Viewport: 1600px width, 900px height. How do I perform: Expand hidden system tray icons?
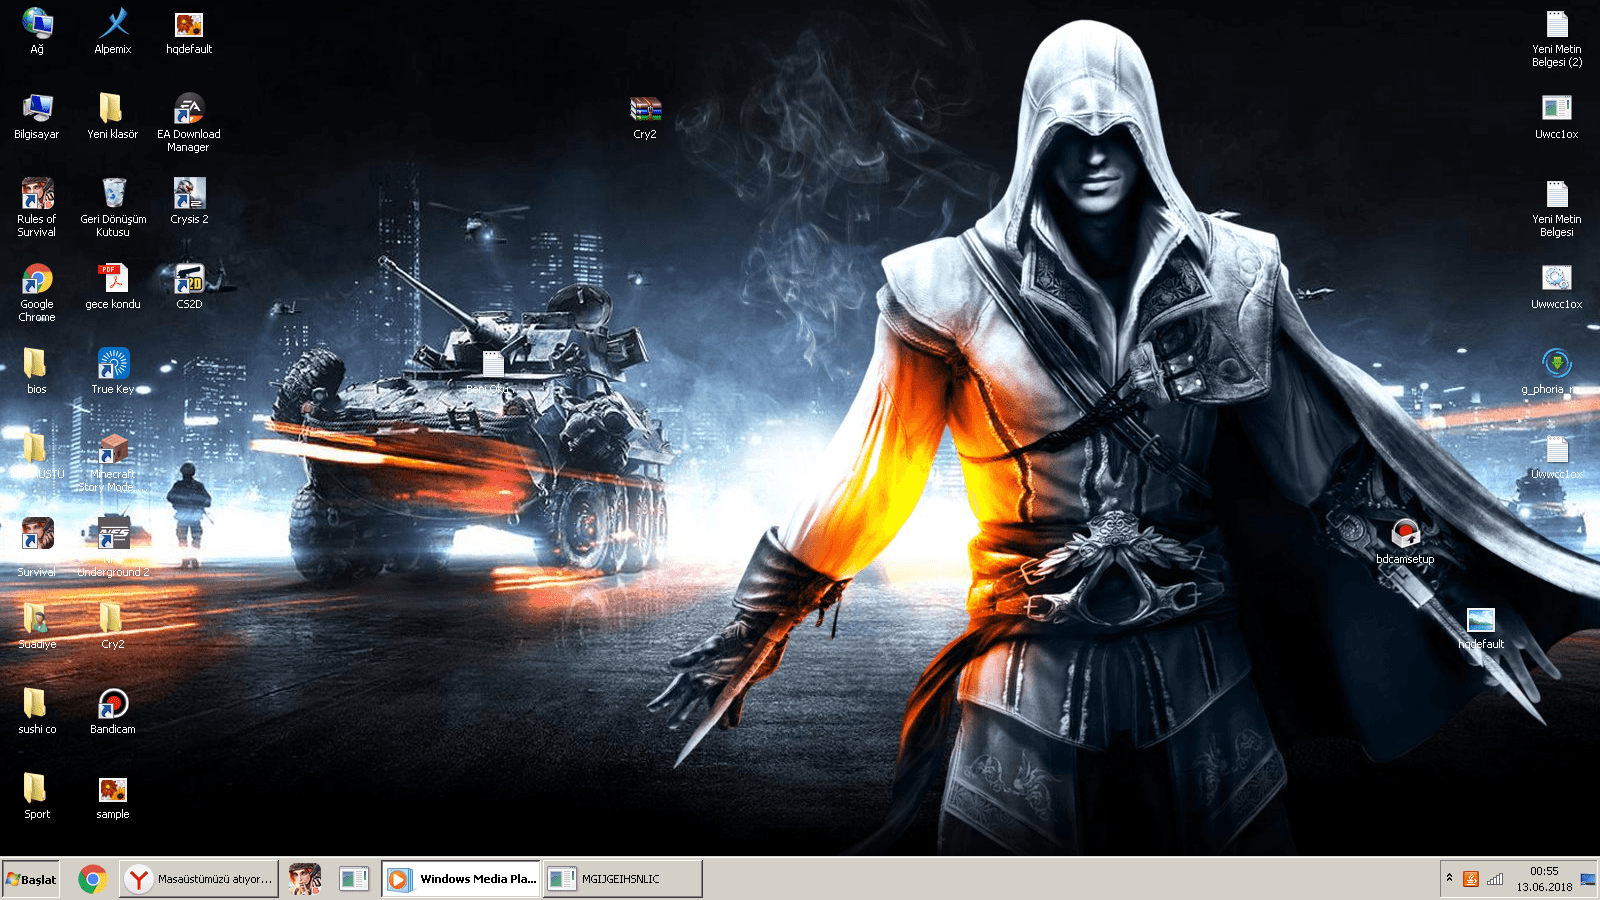coord(1449,878)
